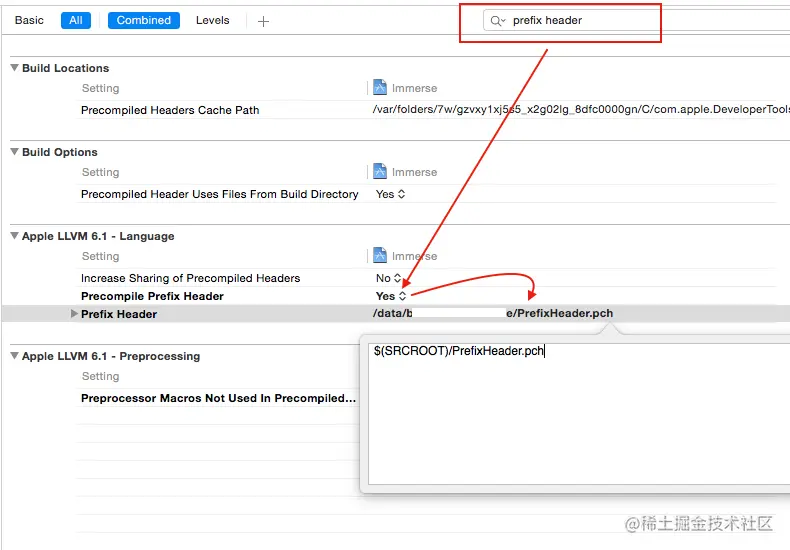Switch to Levels view
Viewport: 790px width, 550px height.
213,20
